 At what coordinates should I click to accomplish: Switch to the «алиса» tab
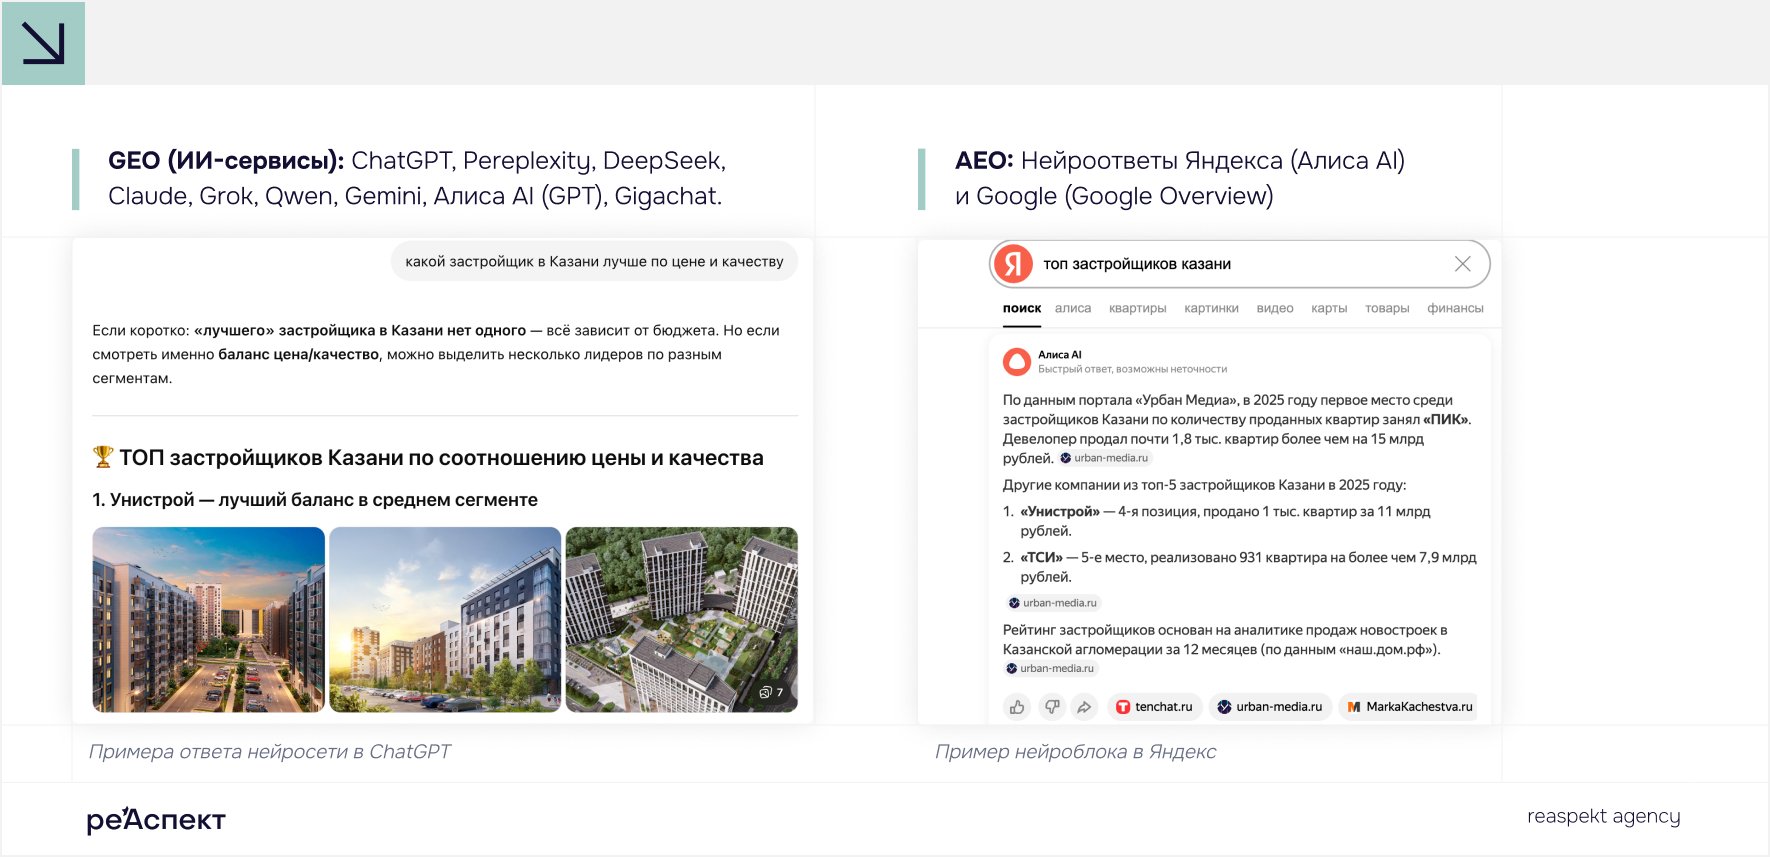(x=1073, y=308)
